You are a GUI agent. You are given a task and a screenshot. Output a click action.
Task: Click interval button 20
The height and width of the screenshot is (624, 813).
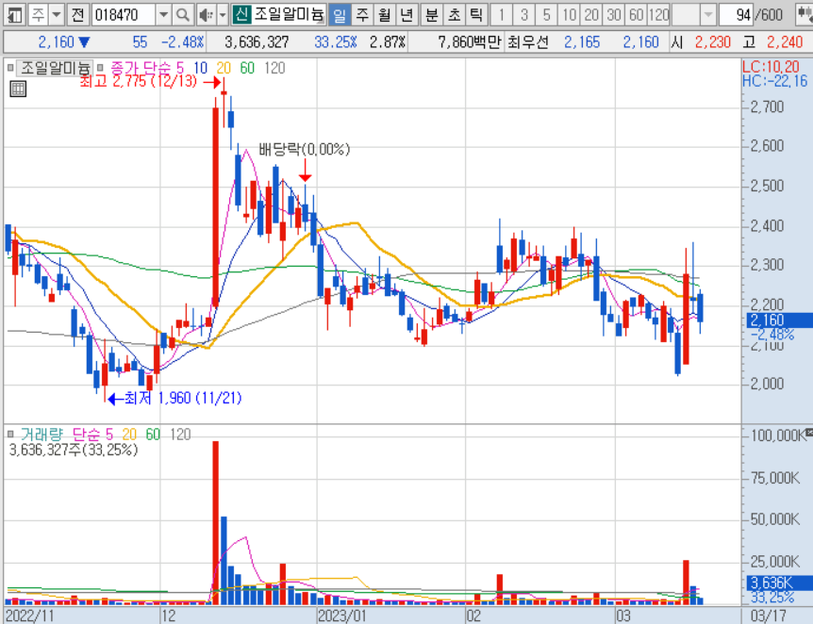pyautogui.click(x=592, y=15)
